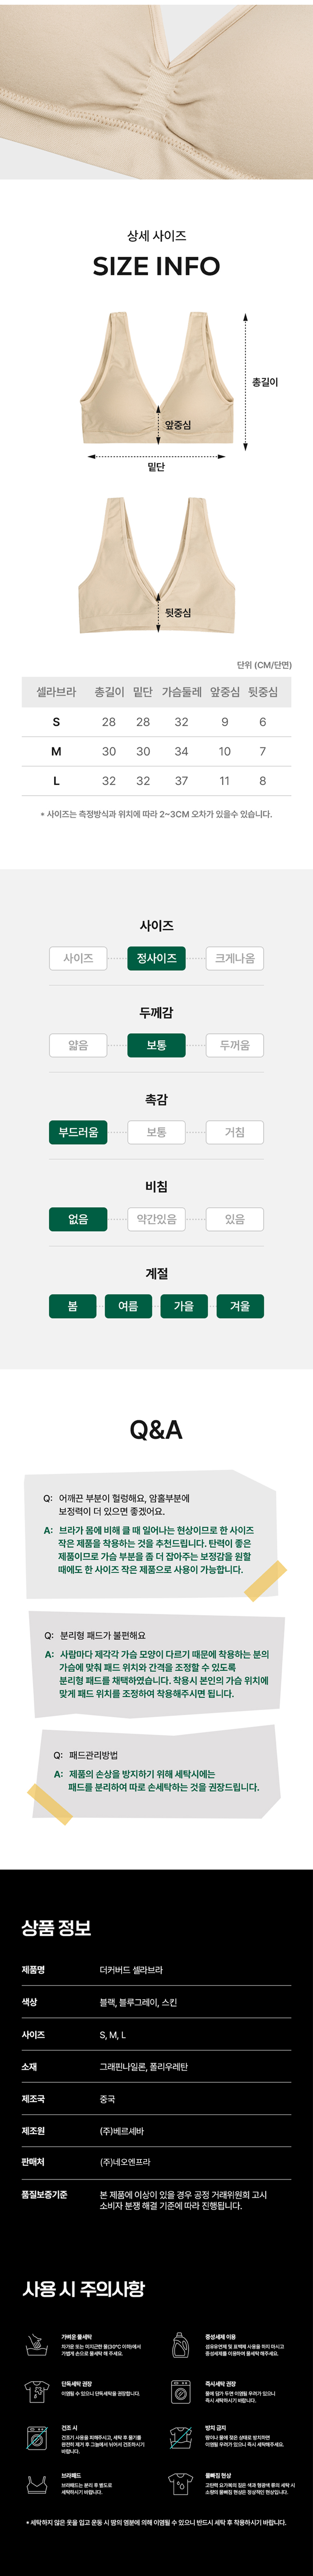Click the crossed-out shirt icon
The width and height of the screenshot is (313, 2576).
[x=180, y=2437]
